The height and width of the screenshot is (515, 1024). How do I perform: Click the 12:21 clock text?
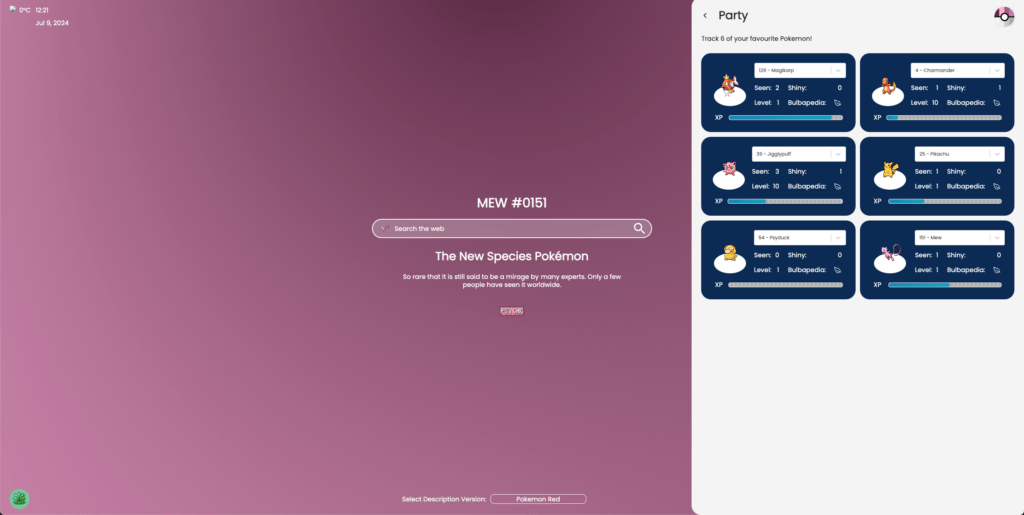point(42,10)
